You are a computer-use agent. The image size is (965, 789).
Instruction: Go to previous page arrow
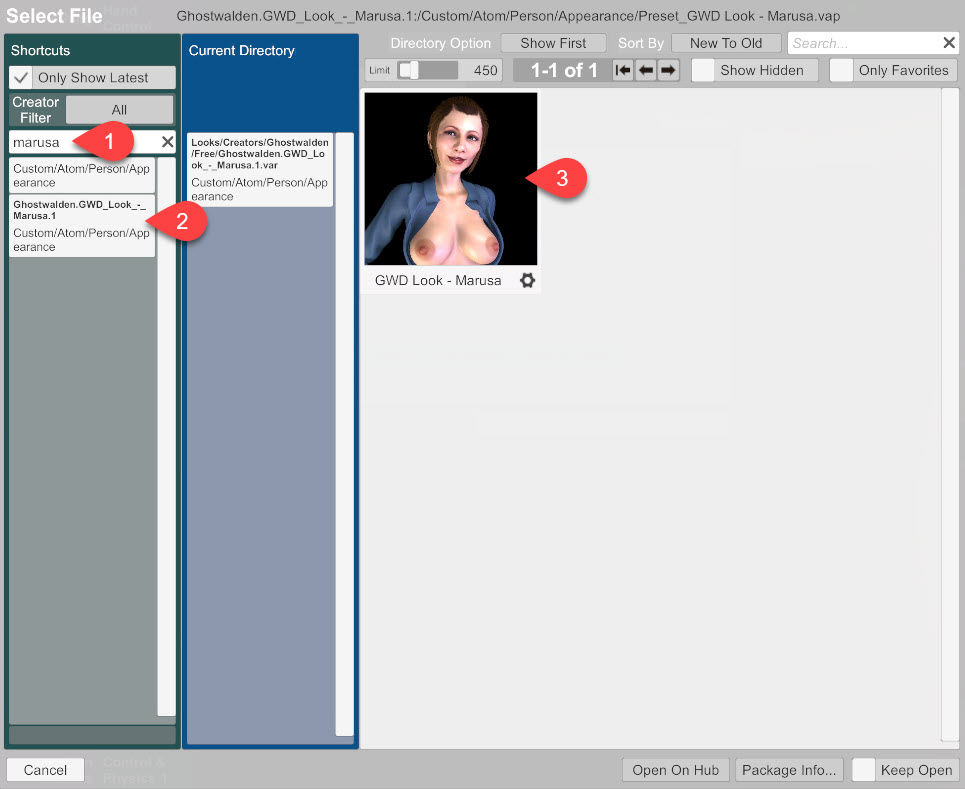click(x=646, y=70)
